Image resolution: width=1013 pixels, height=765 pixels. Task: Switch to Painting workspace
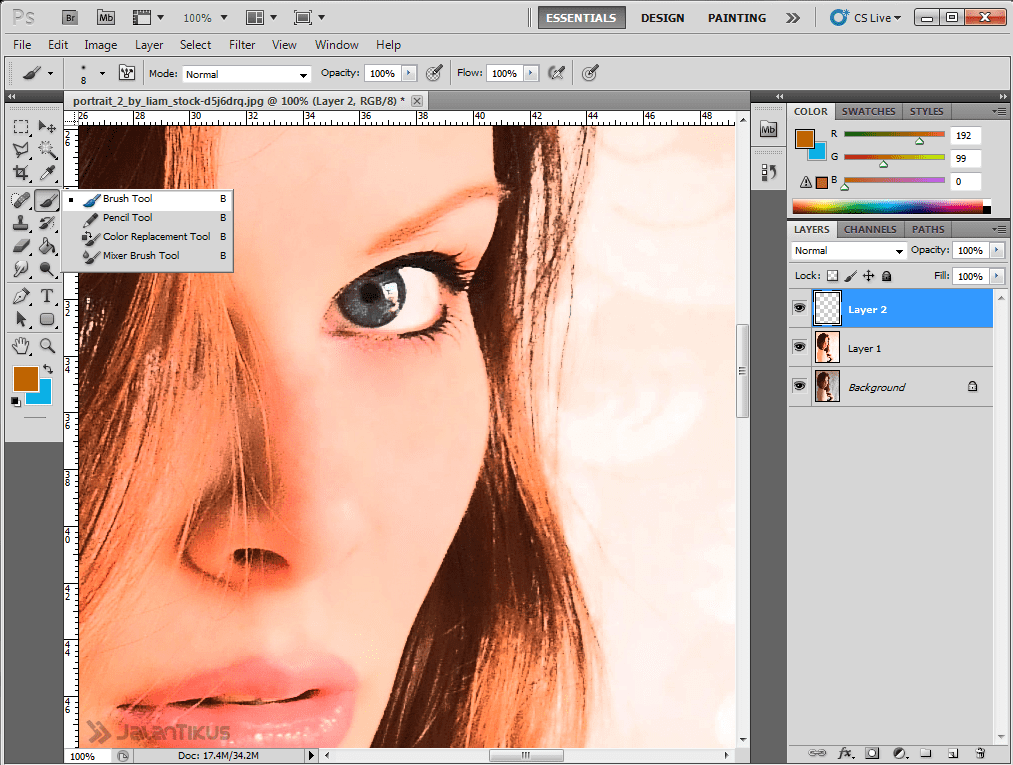click(x=736, y=18)
